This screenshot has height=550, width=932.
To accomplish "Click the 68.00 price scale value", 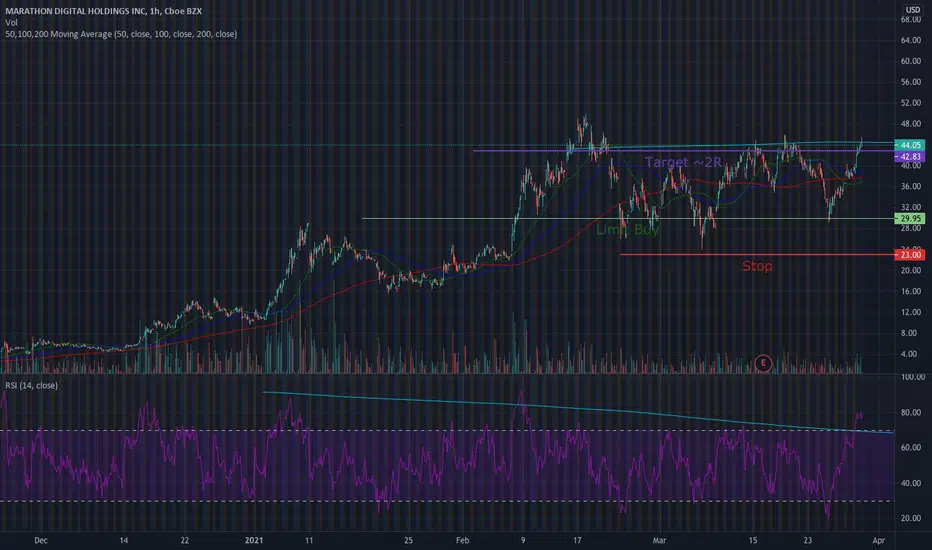I will coord(911,20).
